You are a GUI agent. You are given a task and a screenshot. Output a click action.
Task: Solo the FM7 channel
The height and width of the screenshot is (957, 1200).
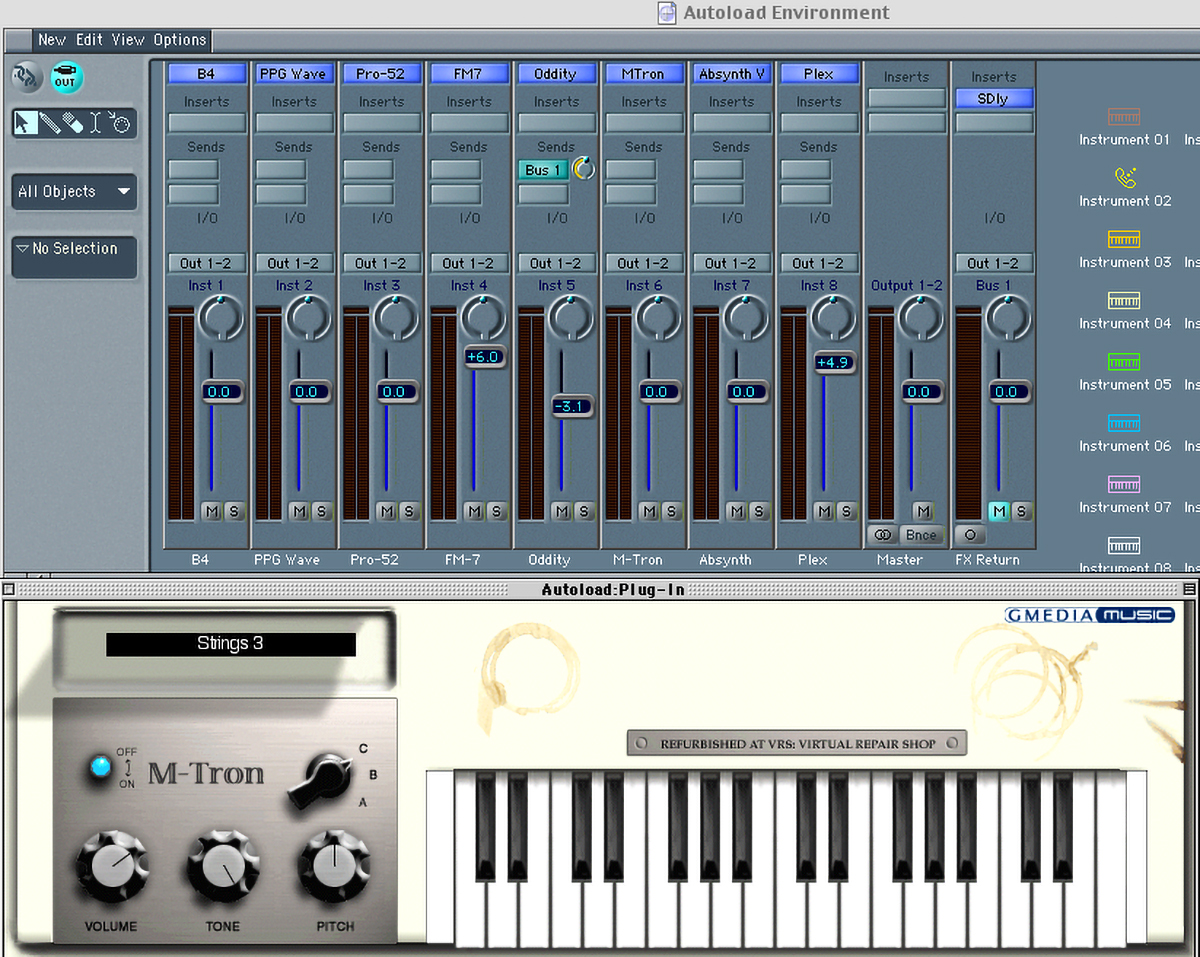coord(496,511)
